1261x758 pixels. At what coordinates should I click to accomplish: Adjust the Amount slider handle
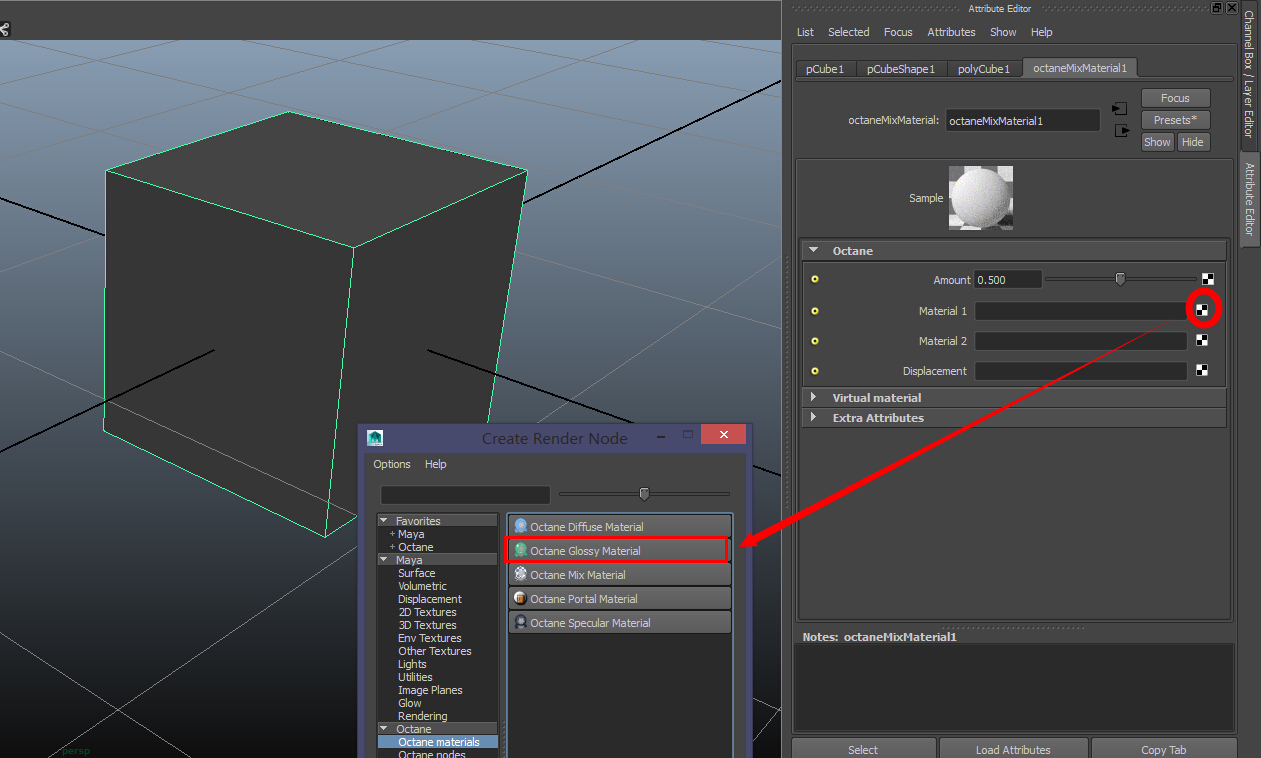click(x=1120, y=279)
